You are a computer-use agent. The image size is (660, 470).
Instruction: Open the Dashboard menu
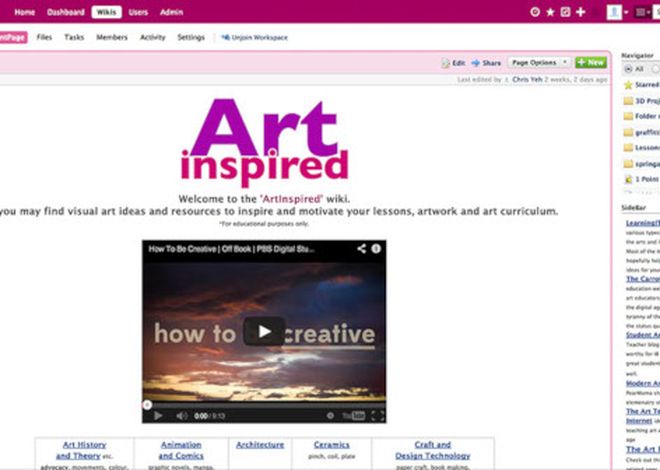66,12
